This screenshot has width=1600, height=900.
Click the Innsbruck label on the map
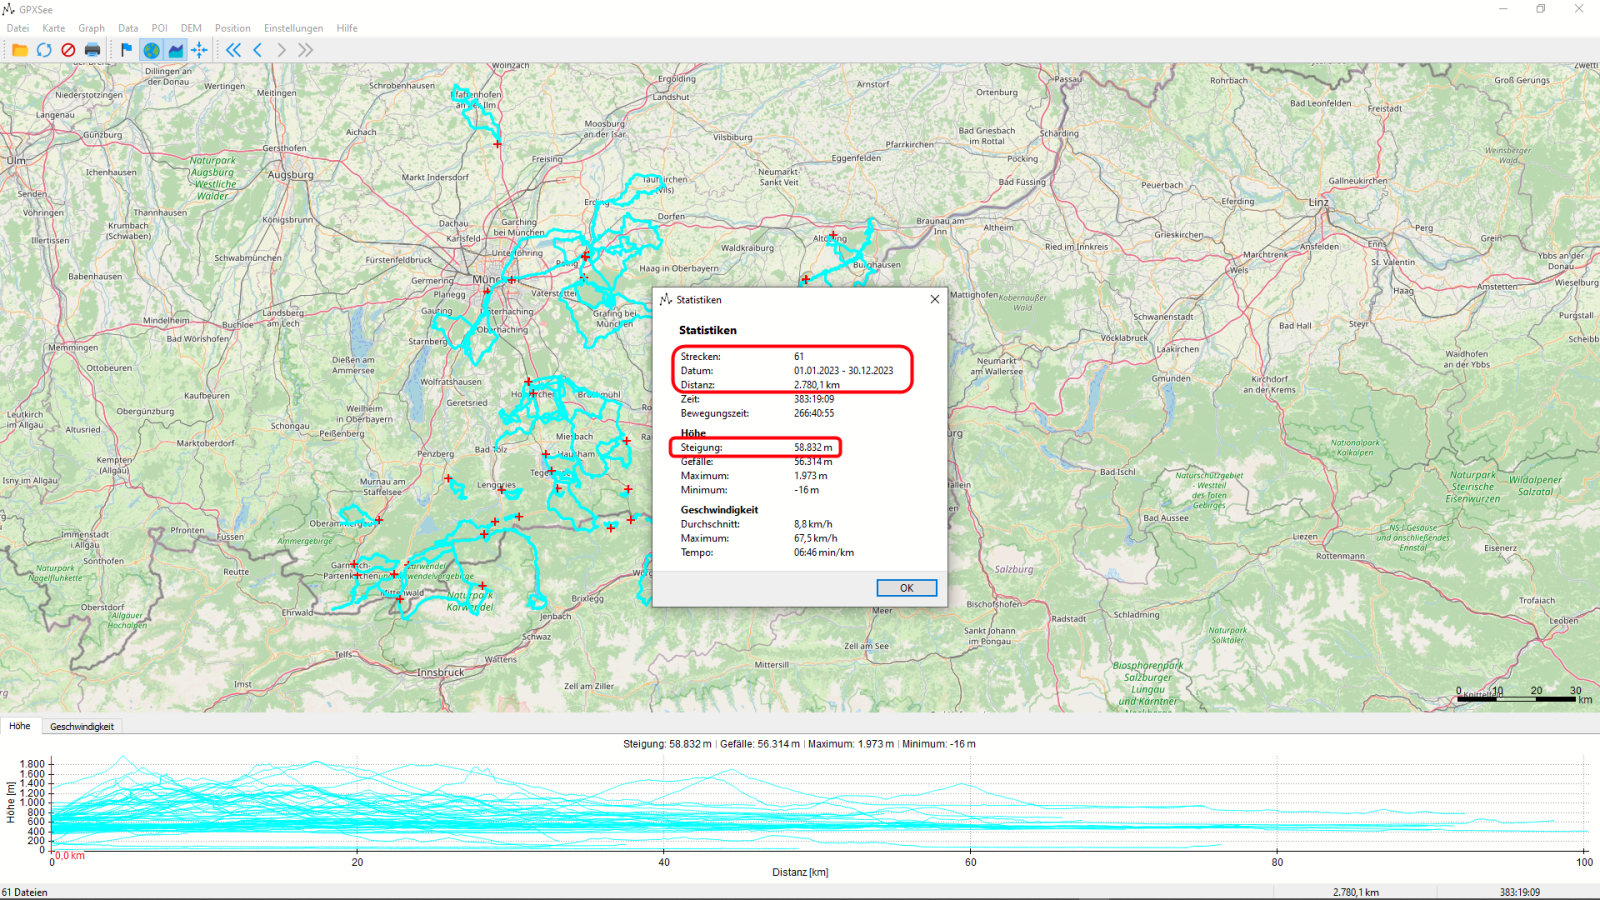click(x=443, y=673)
